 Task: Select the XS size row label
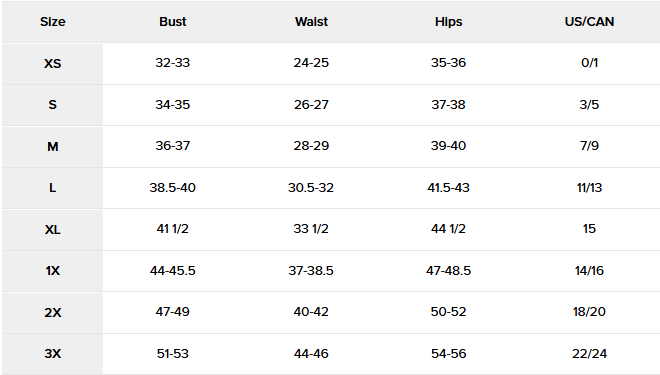pos(53,64)
